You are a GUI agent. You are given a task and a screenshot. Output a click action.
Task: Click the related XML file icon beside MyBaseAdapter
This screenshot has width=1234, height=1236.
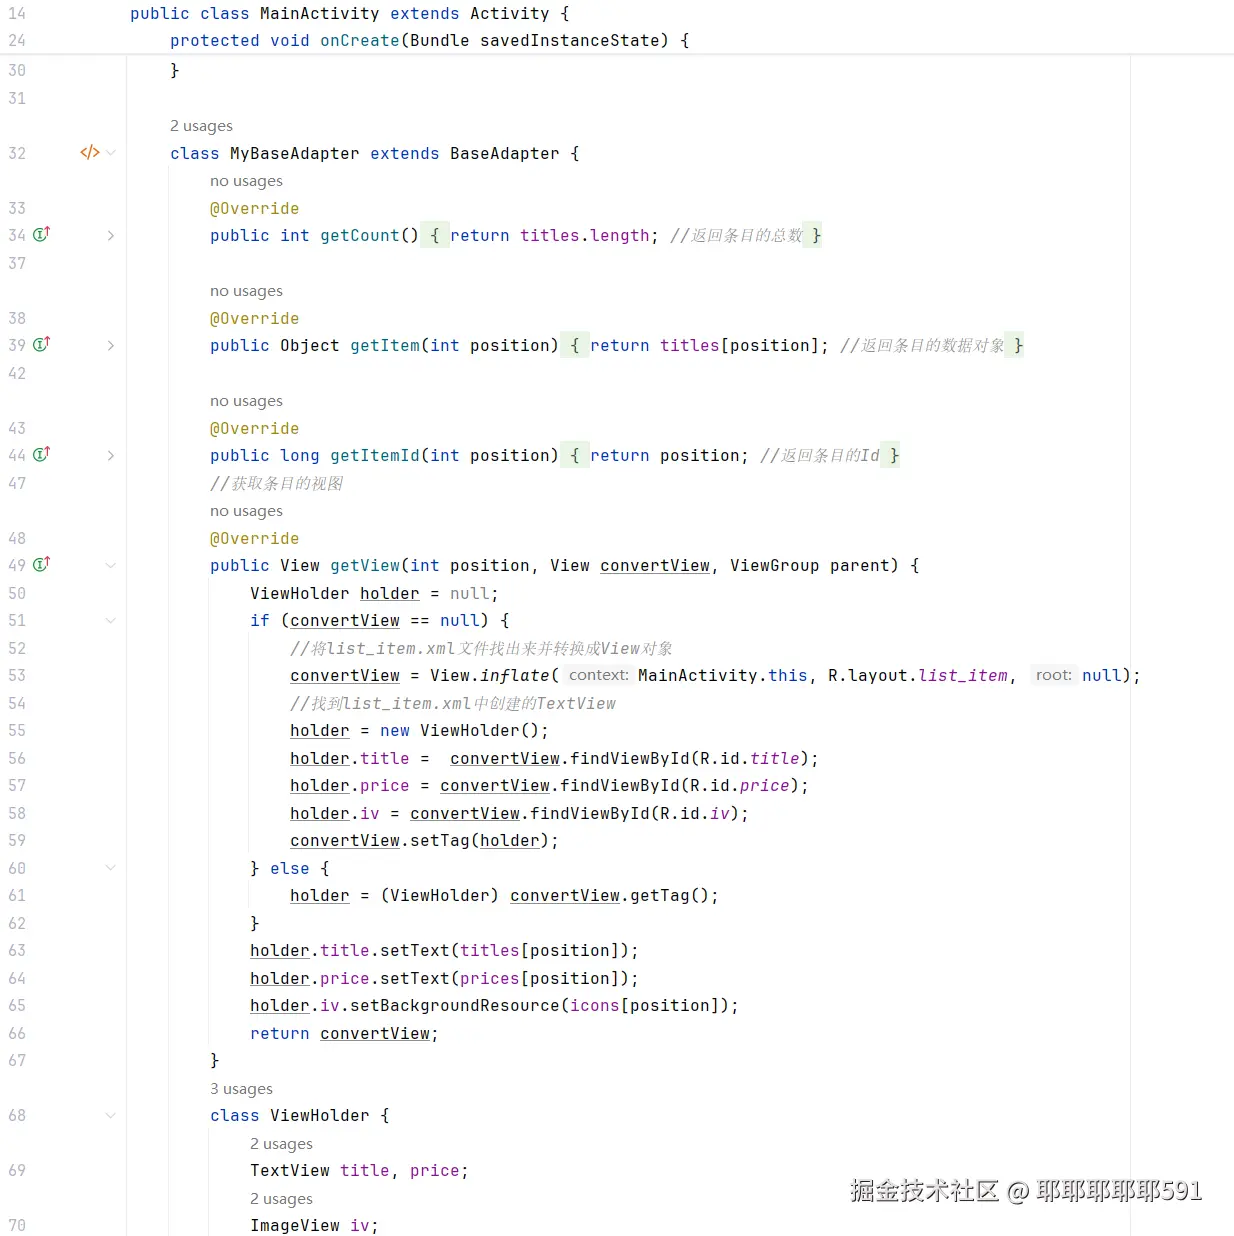[89, 153]
